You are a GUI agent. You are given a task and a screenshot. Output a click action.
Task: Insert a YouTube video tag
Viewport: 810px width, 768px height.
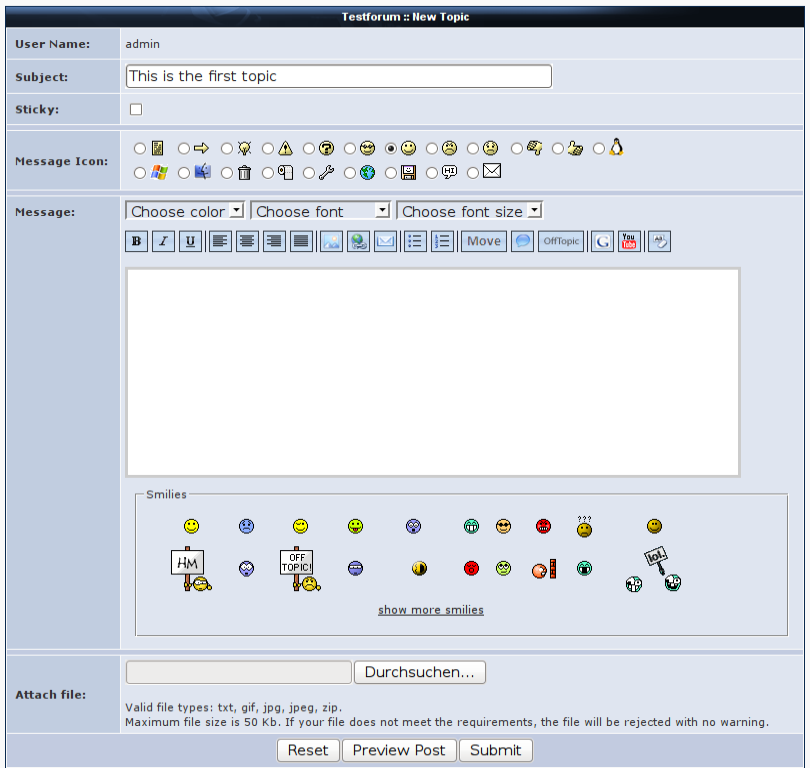(629, 241)
